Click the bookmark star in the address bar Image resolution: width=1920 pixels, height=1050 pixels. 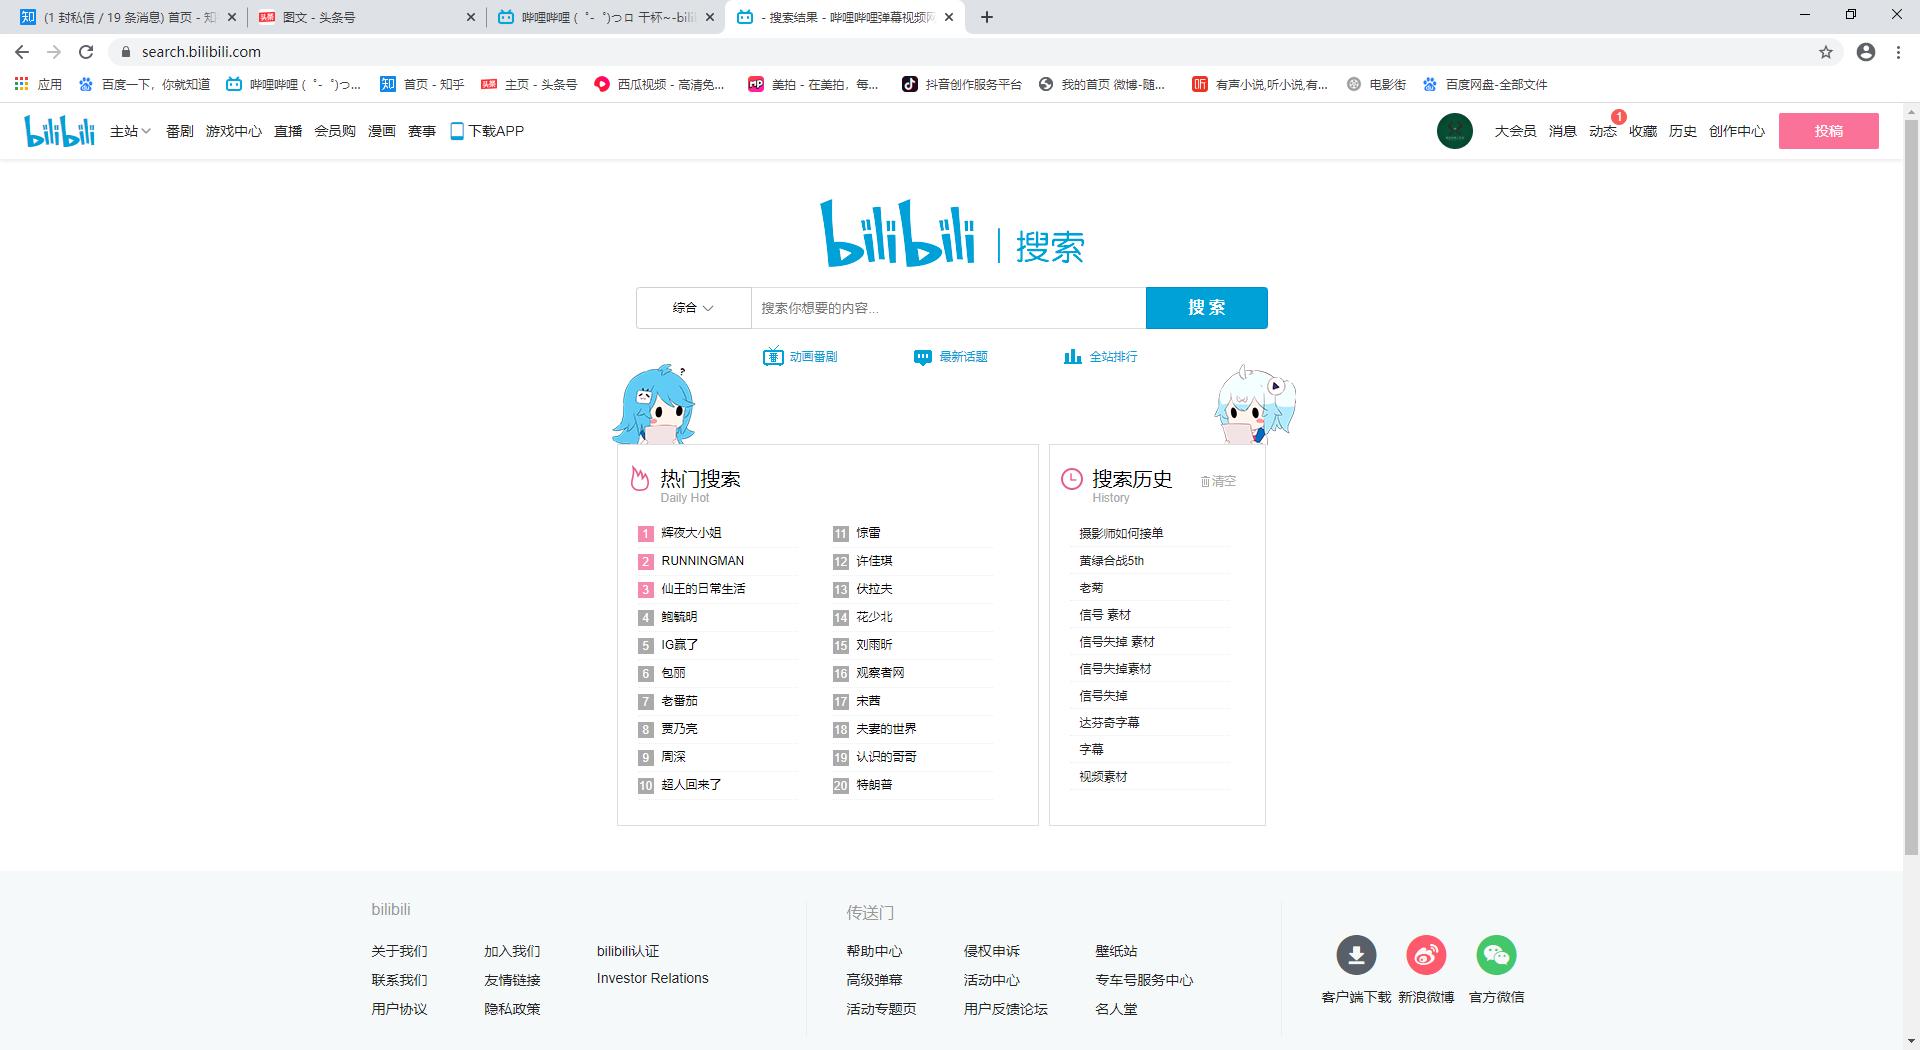[x=1827, y=51]
